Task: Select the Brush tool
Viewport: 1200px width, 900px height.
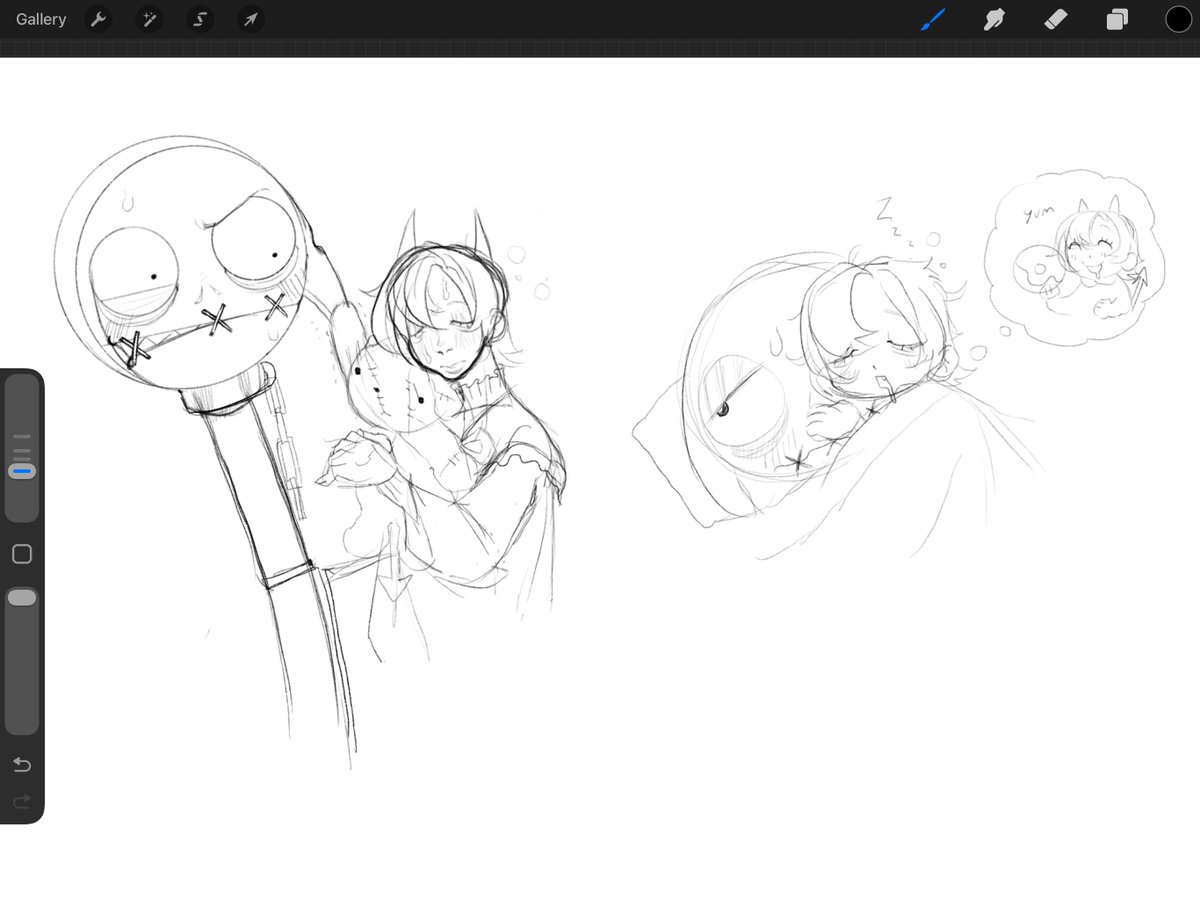Action: (x=933, y=19)
